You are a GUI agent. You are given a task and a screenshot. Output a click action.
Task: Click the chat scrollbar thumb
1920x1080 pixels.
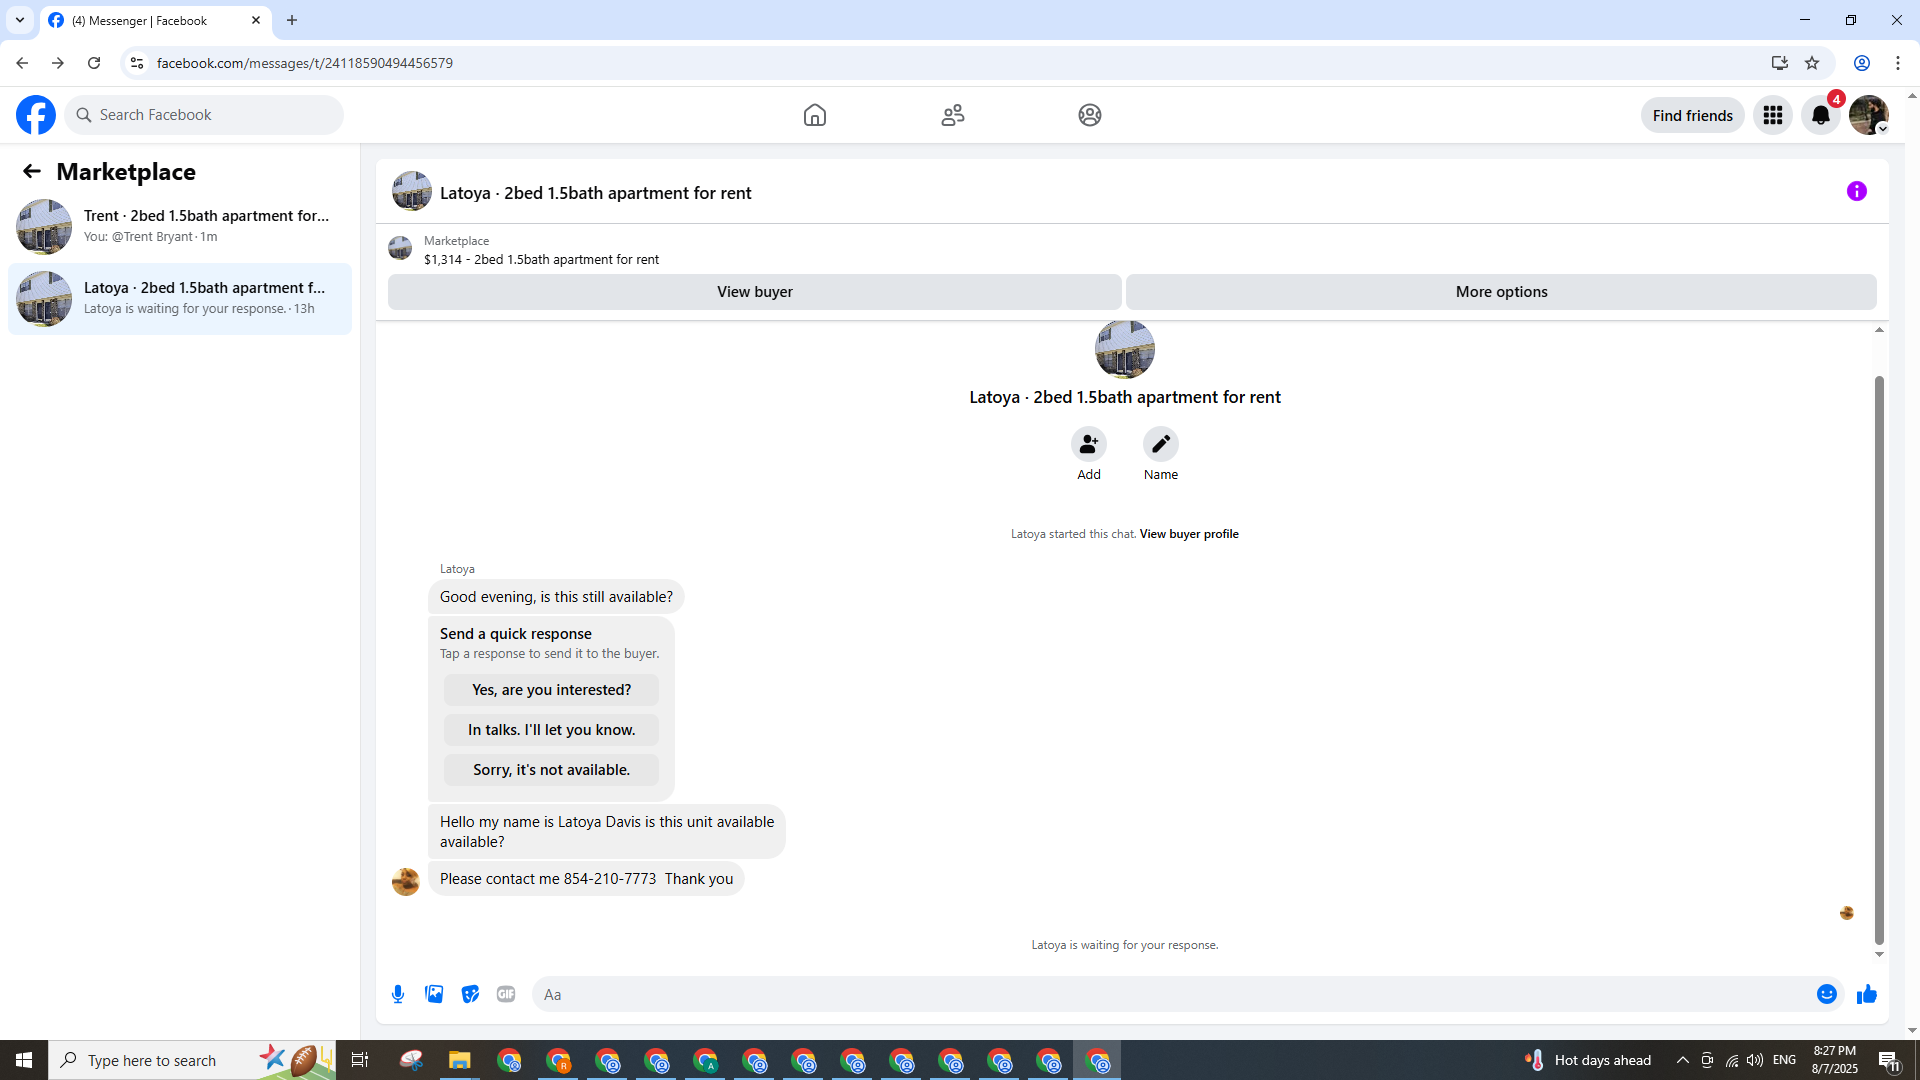coord(1879,660)
